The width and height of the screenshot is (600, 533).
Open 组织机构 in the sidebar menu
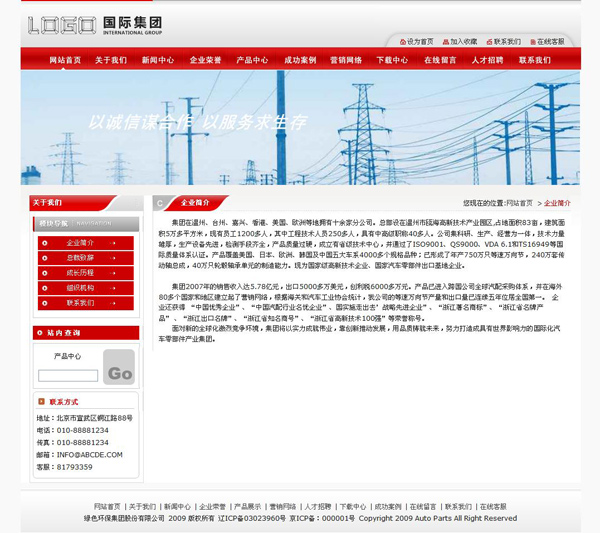80,288
